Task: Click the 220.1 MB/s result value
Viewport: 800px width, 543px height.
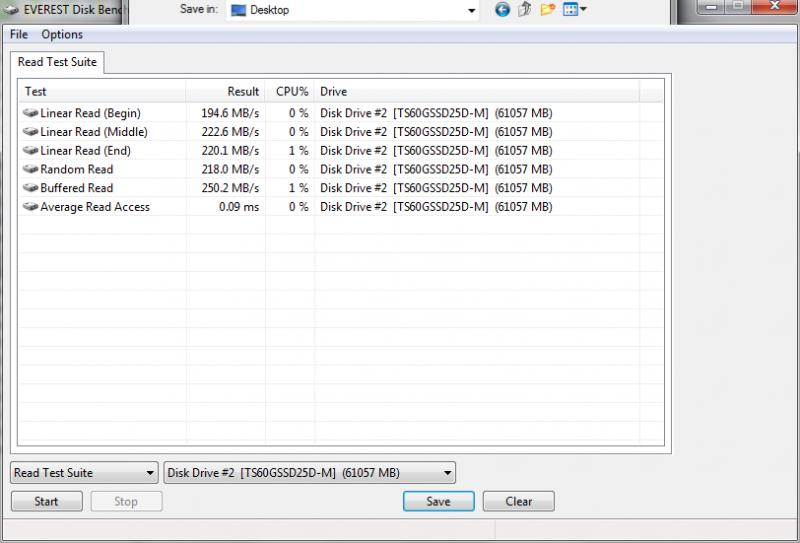Action: coord(230,151)
